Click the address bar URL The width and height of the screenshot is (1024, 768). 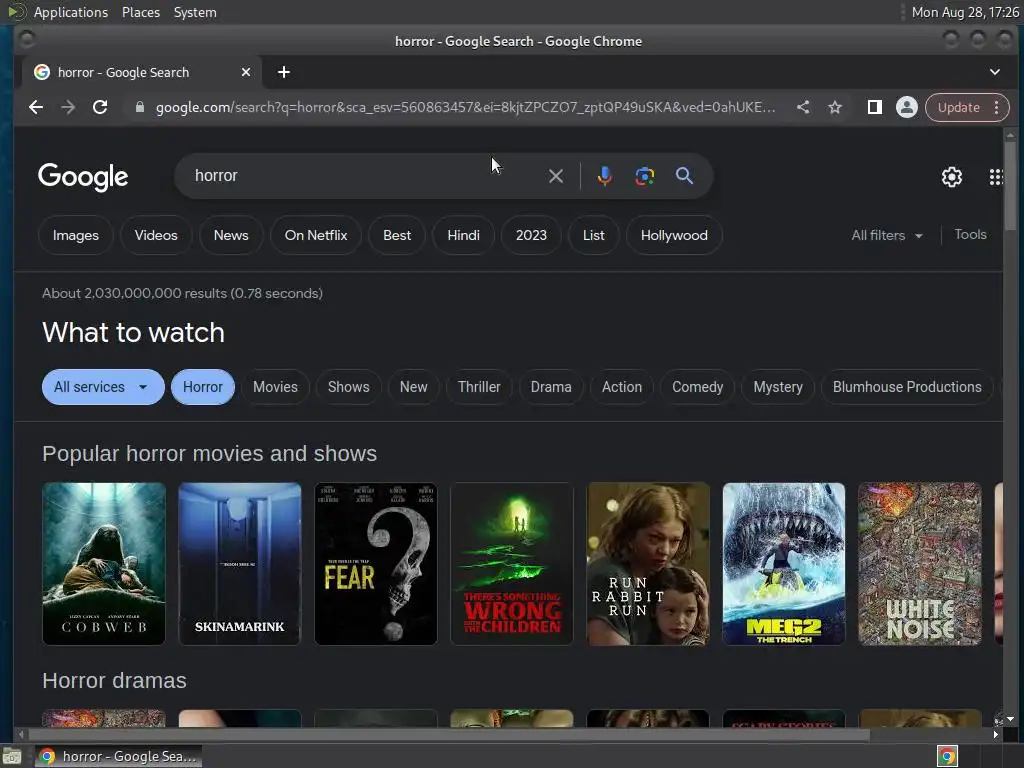pos(465,107)
